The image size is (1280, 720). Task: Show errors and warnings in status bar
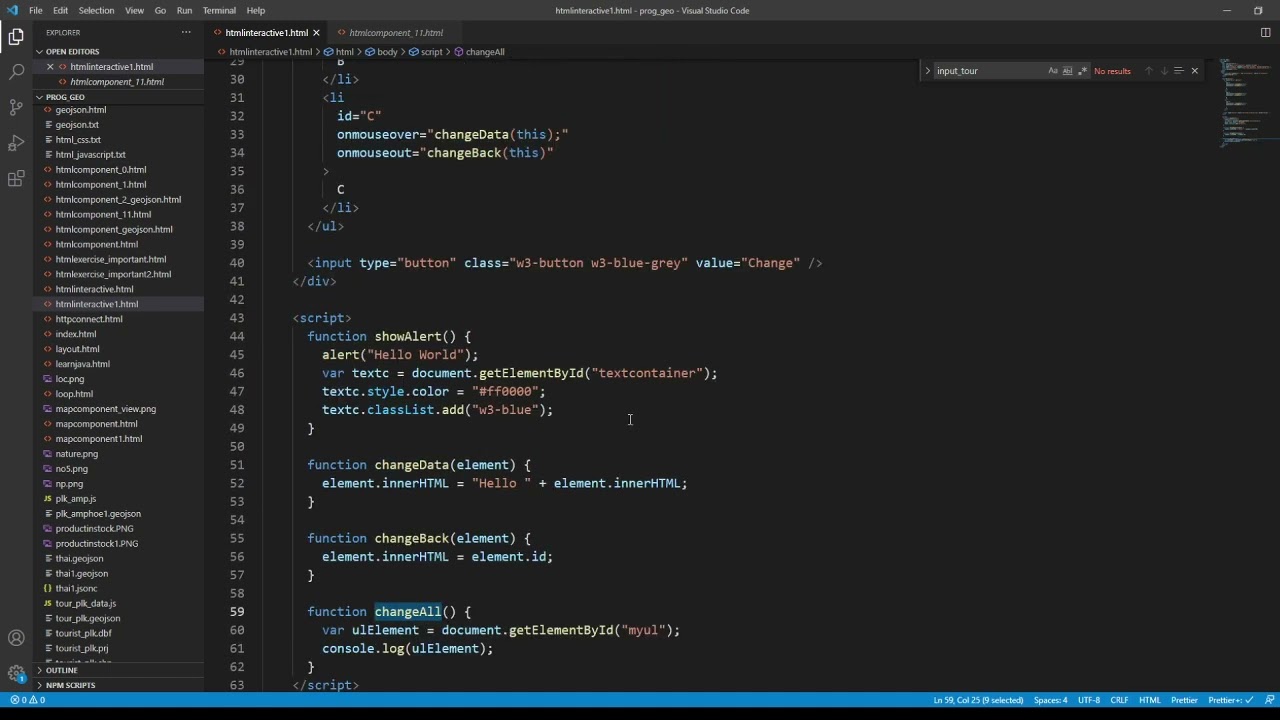tap(27, 700)
